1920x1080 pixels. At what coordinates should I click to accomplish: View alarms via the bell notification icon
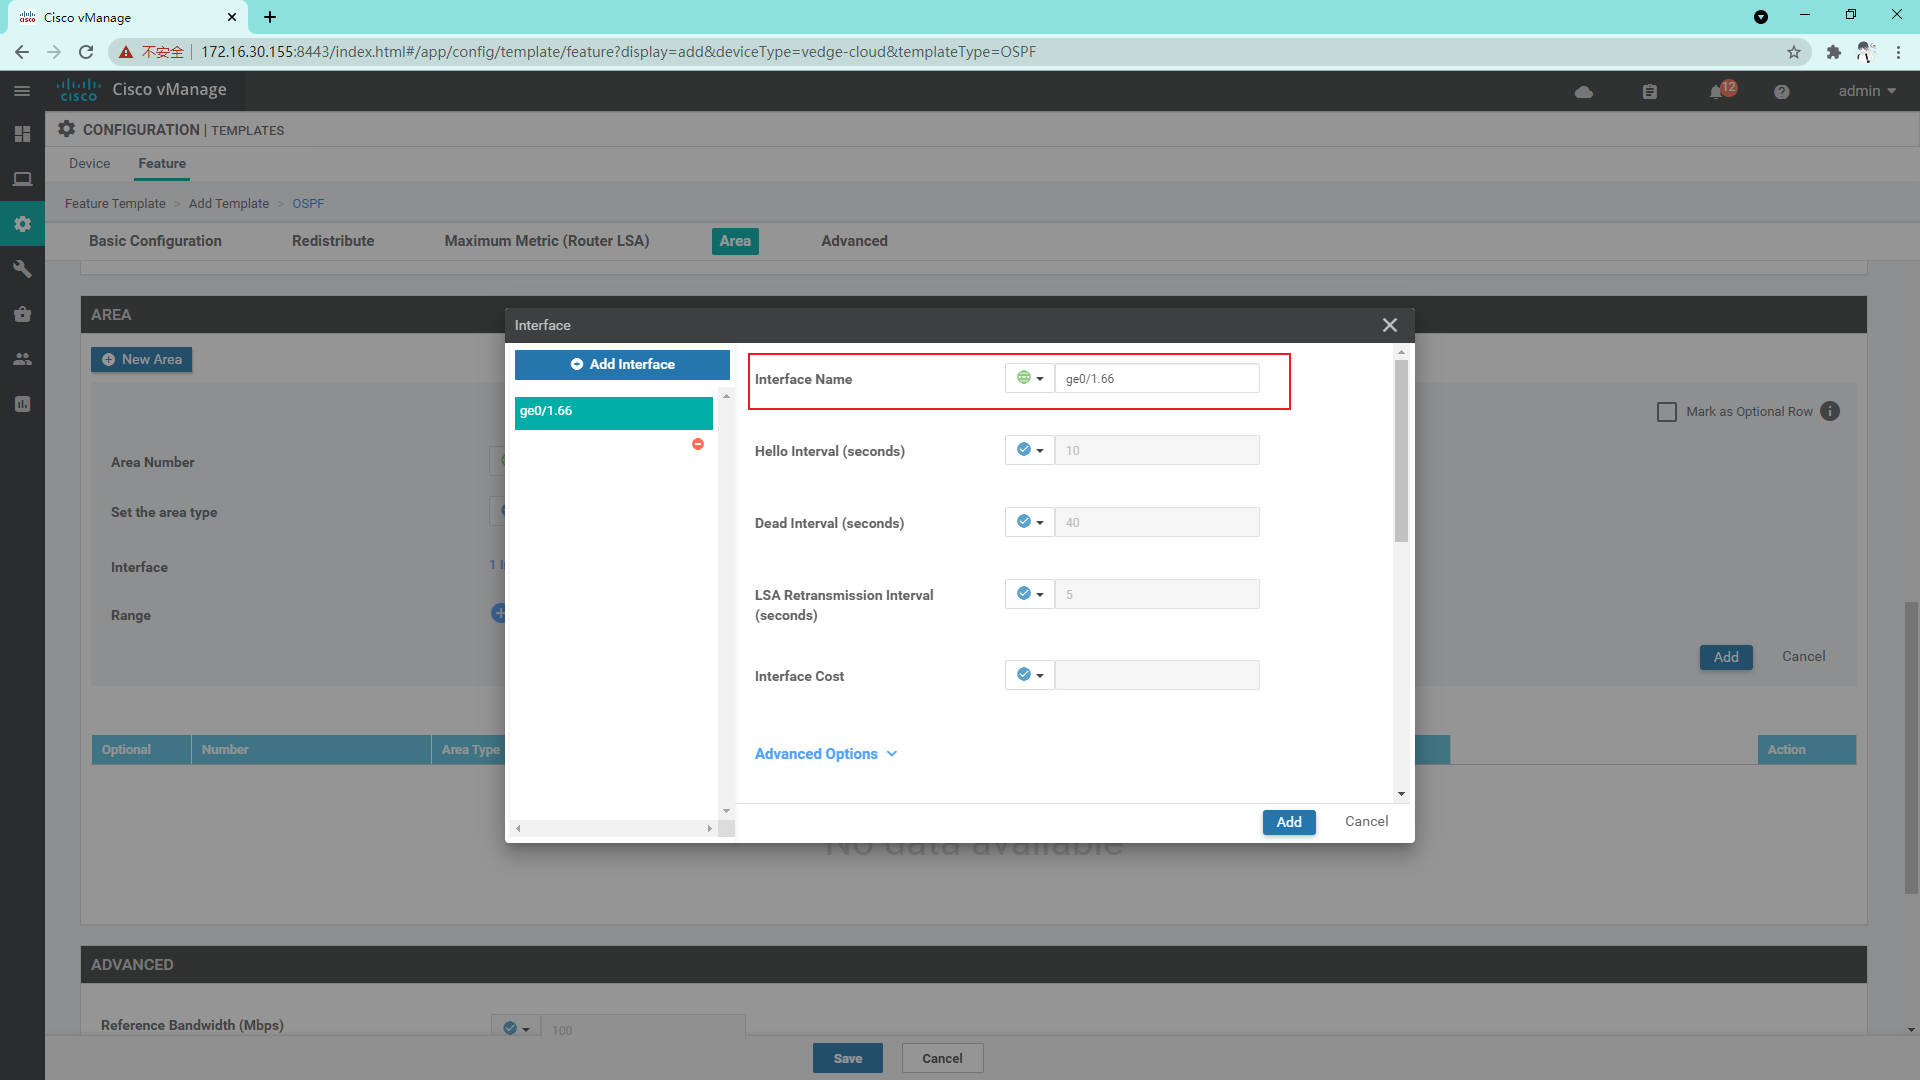coord(1718,90)
